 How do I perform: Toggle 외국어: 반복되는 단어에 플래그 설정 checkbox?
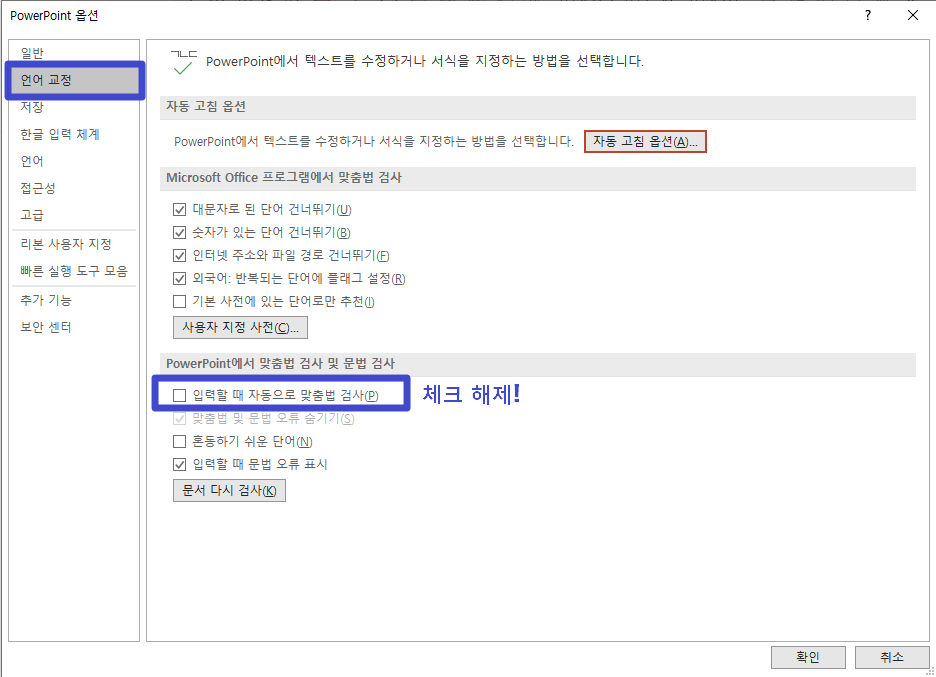point(179,278)
